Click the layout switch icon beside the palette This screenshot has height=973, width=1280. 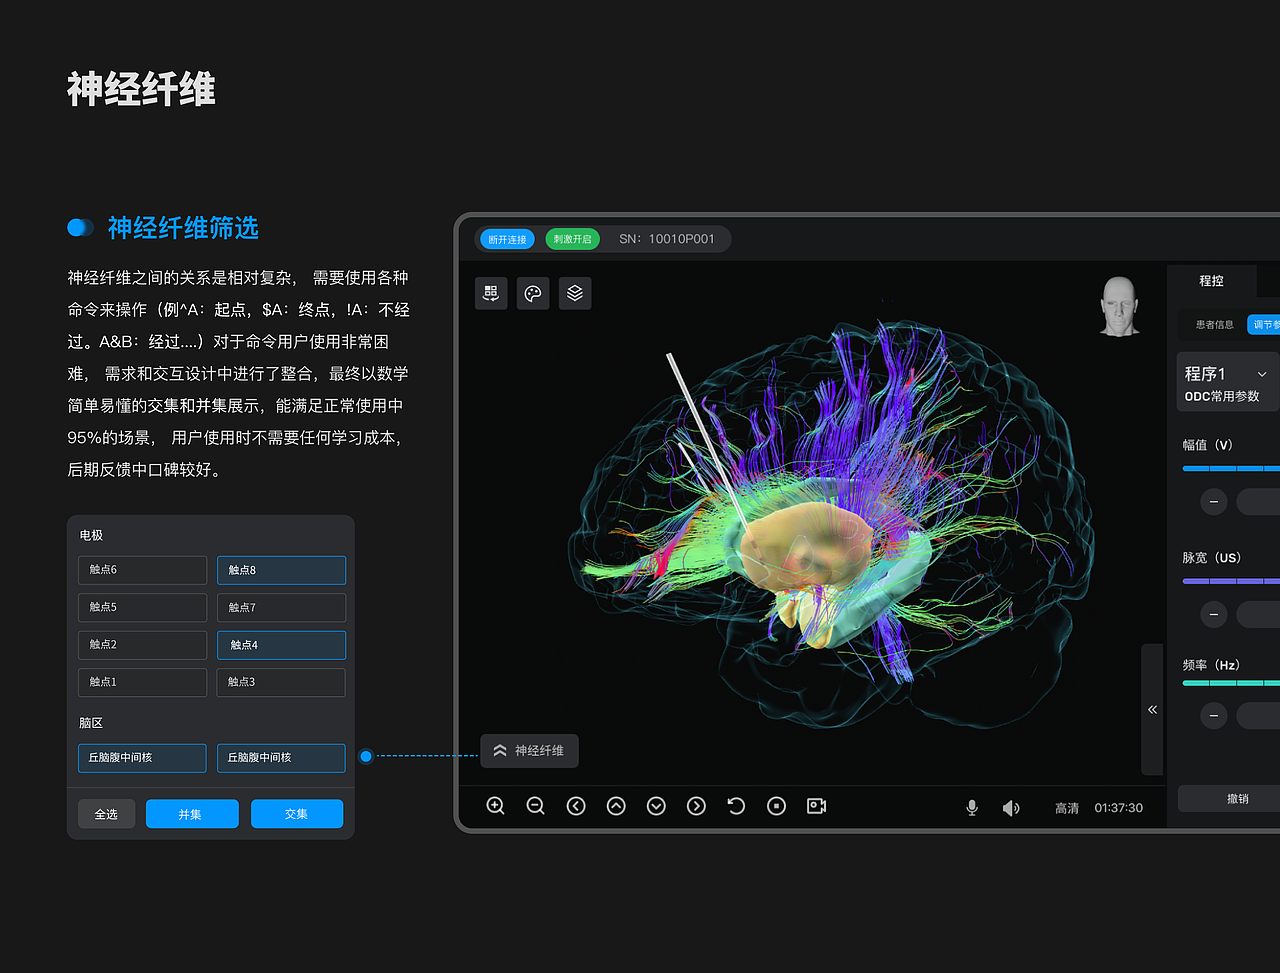[491, 293]
